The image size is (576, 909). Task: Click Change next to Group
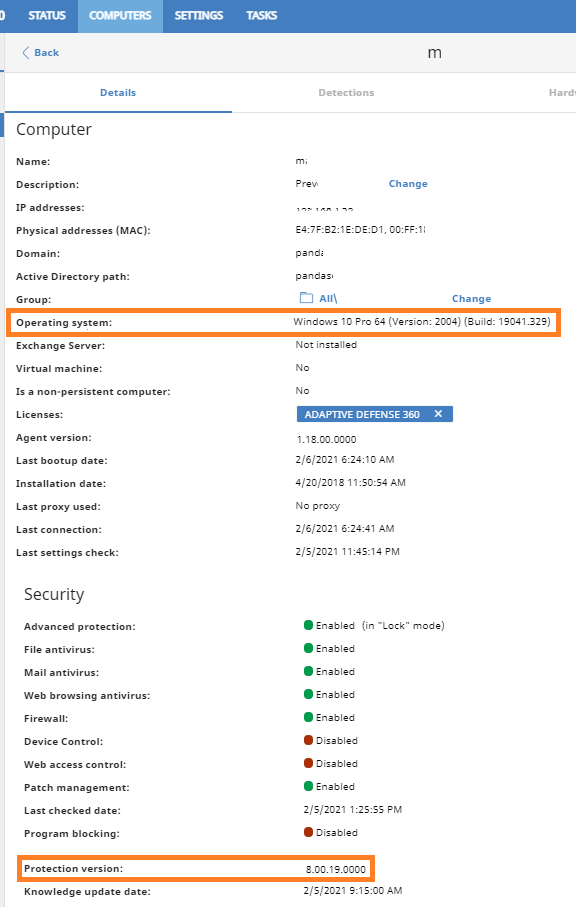click(471, 299)
